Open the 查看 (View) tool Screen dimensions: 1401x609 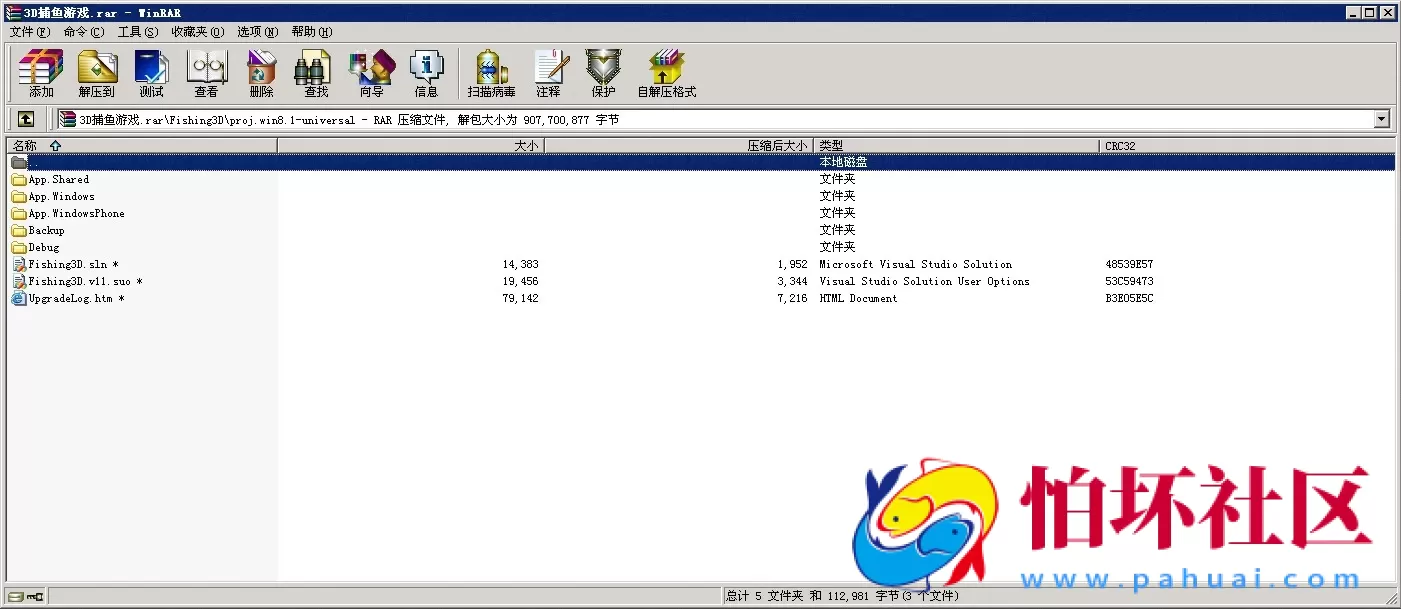(x=206, y=73)
